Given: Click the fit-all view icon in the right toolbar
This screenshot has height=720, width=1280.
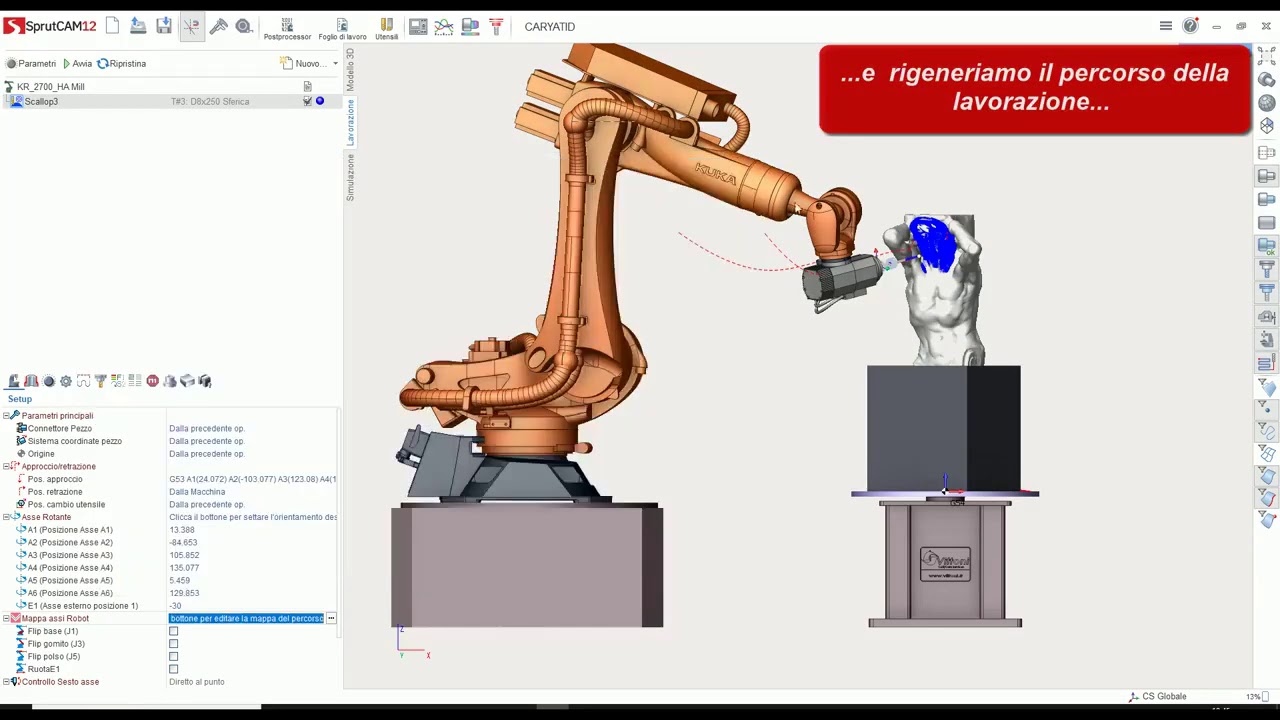Looking at the screenshot, I should [1267, 58].
